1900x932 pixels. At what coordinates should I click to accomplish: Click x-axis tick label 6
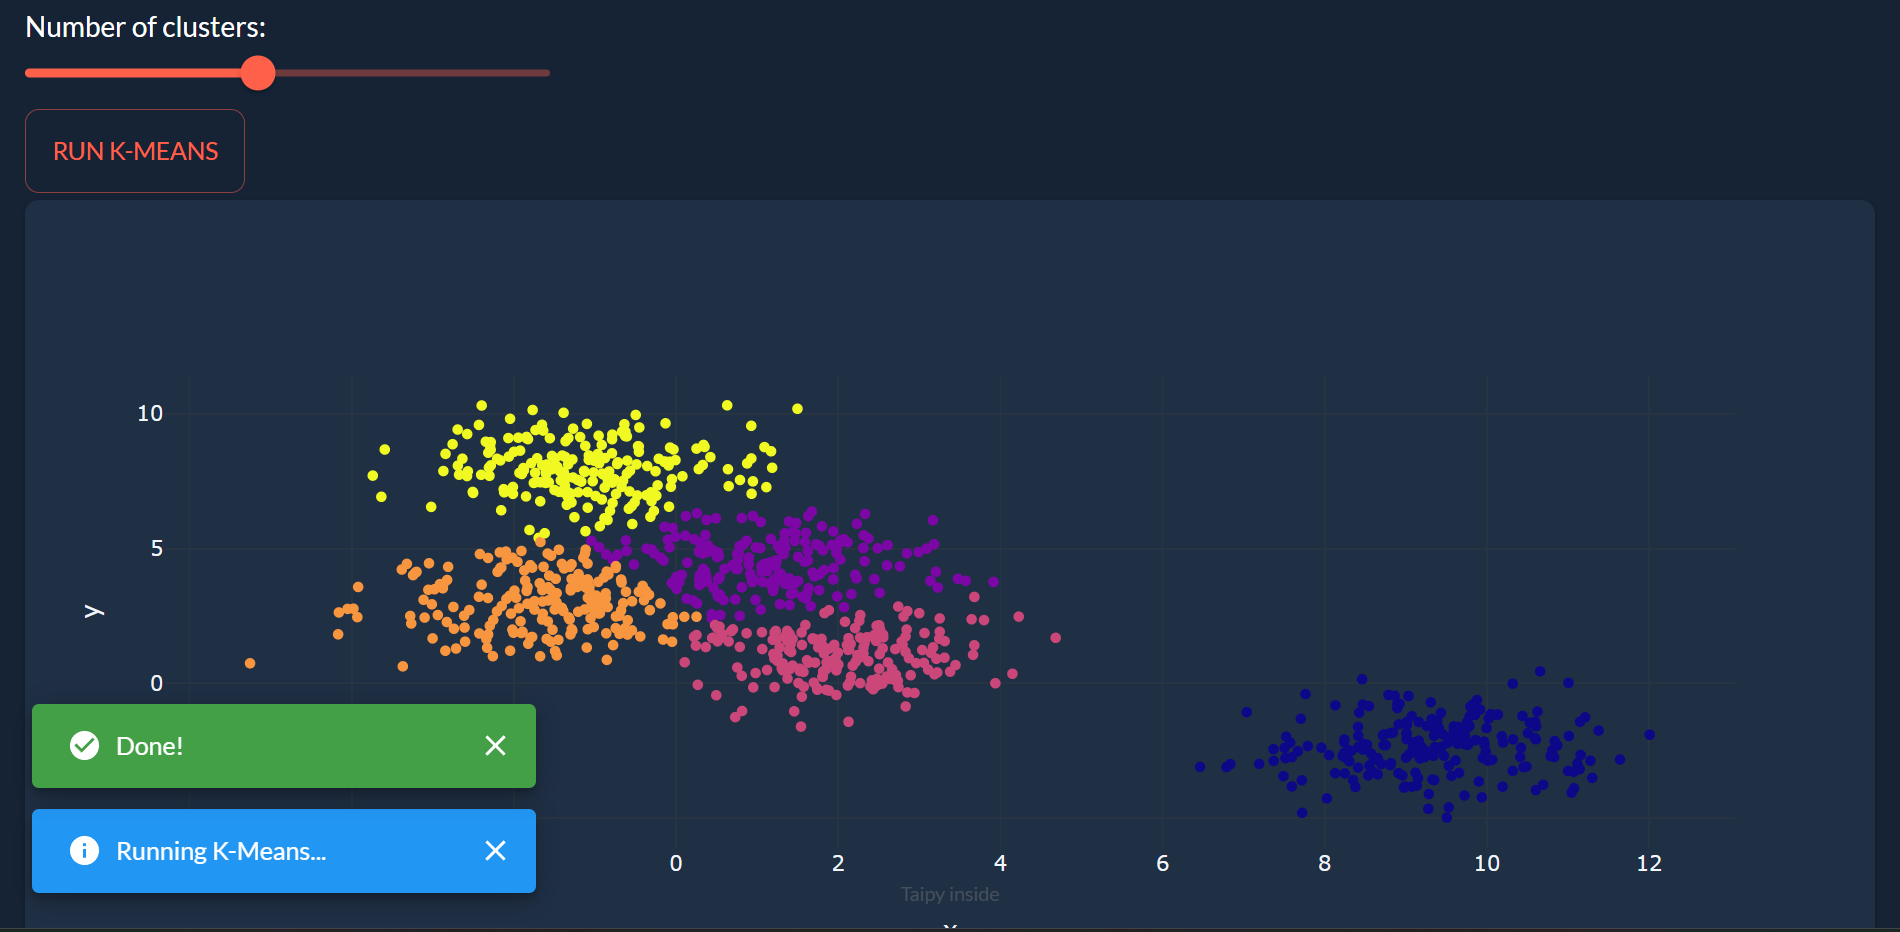coord(1163,863)
